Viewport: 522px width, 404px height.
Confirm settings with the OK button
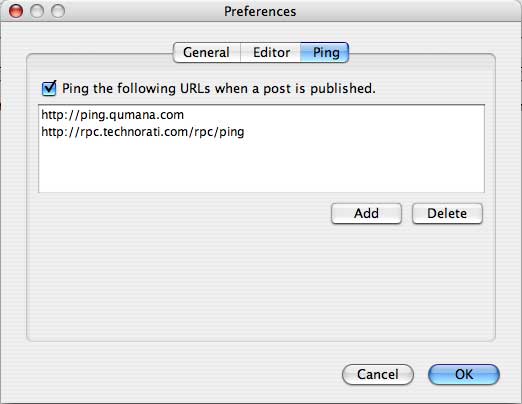(x=464, y=374)
